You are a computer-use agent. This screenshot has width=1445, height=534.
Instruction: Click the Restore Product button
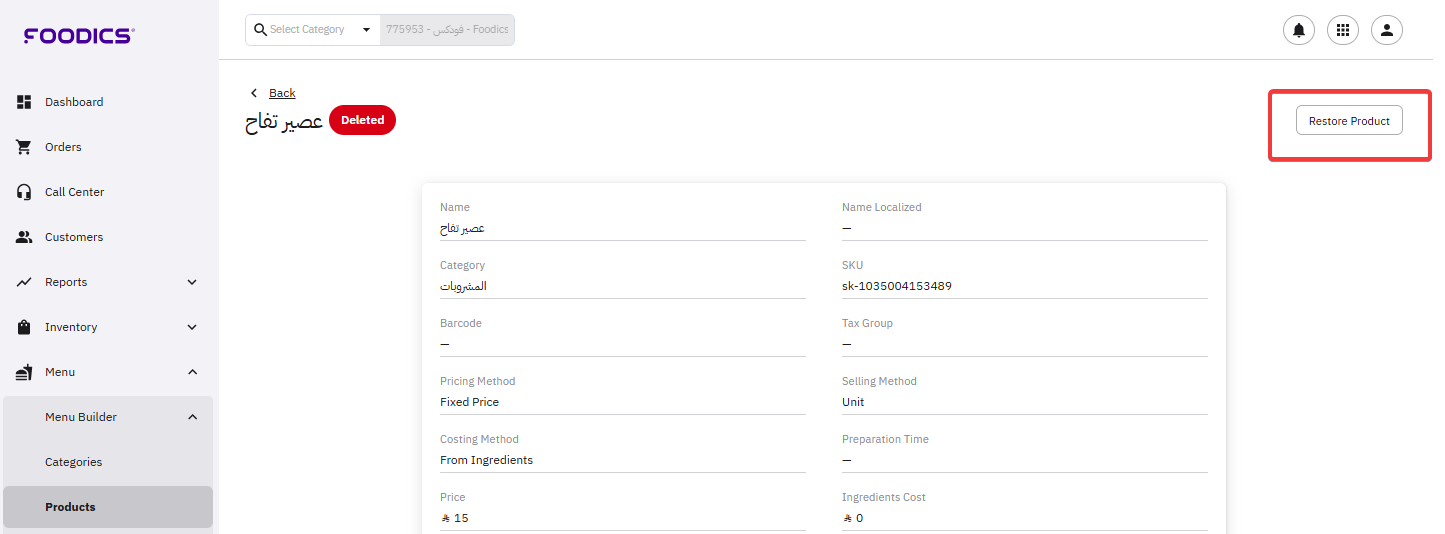pos(1349,120)
